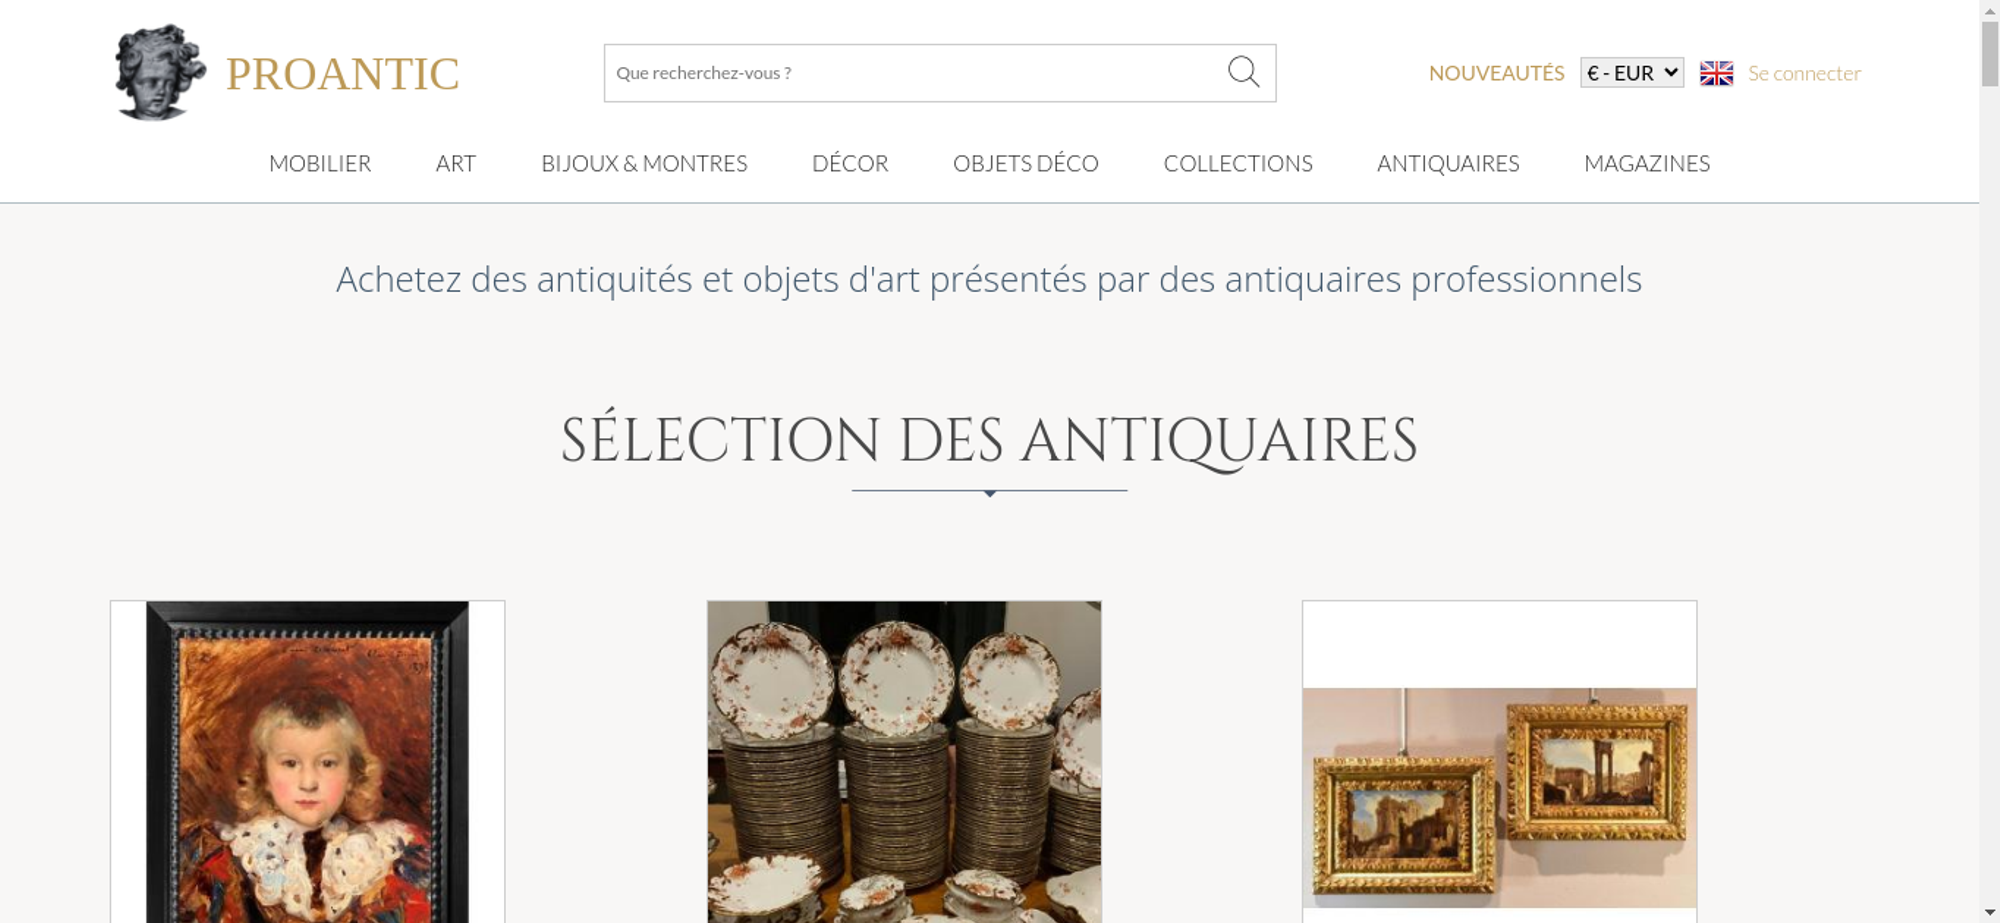Image resolution: width=2000 pixels, height=923 pixels.
Task: Open the gilt-framed ruins paintings thumbnail
Action: point(1499,797)
